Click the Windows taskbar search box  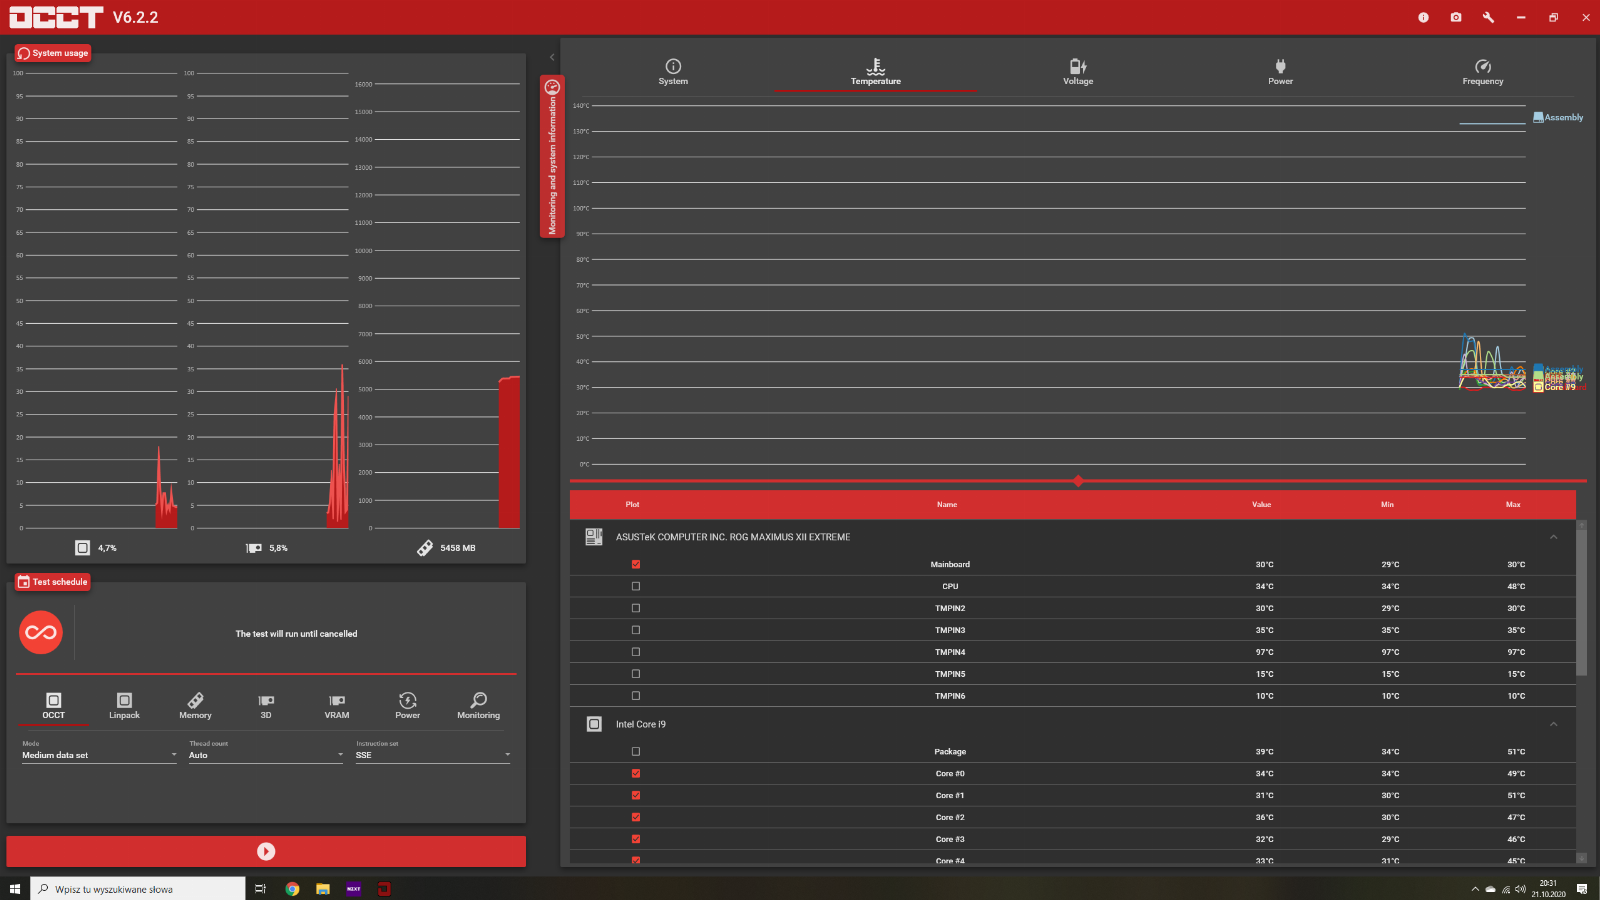click(x=138, y=889)
